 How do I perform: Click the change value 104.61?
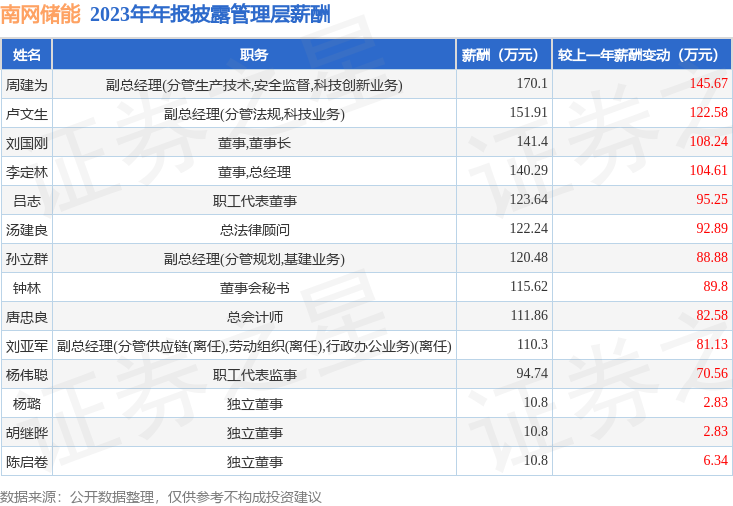point(709,170)
